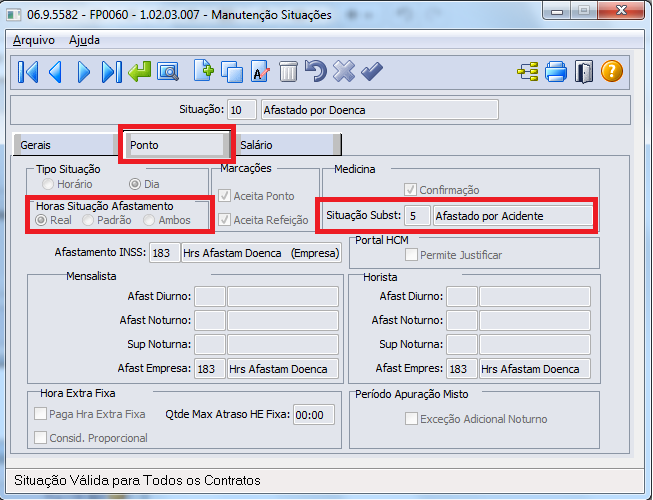Open help with orange question mark

[x=612, y=71]
